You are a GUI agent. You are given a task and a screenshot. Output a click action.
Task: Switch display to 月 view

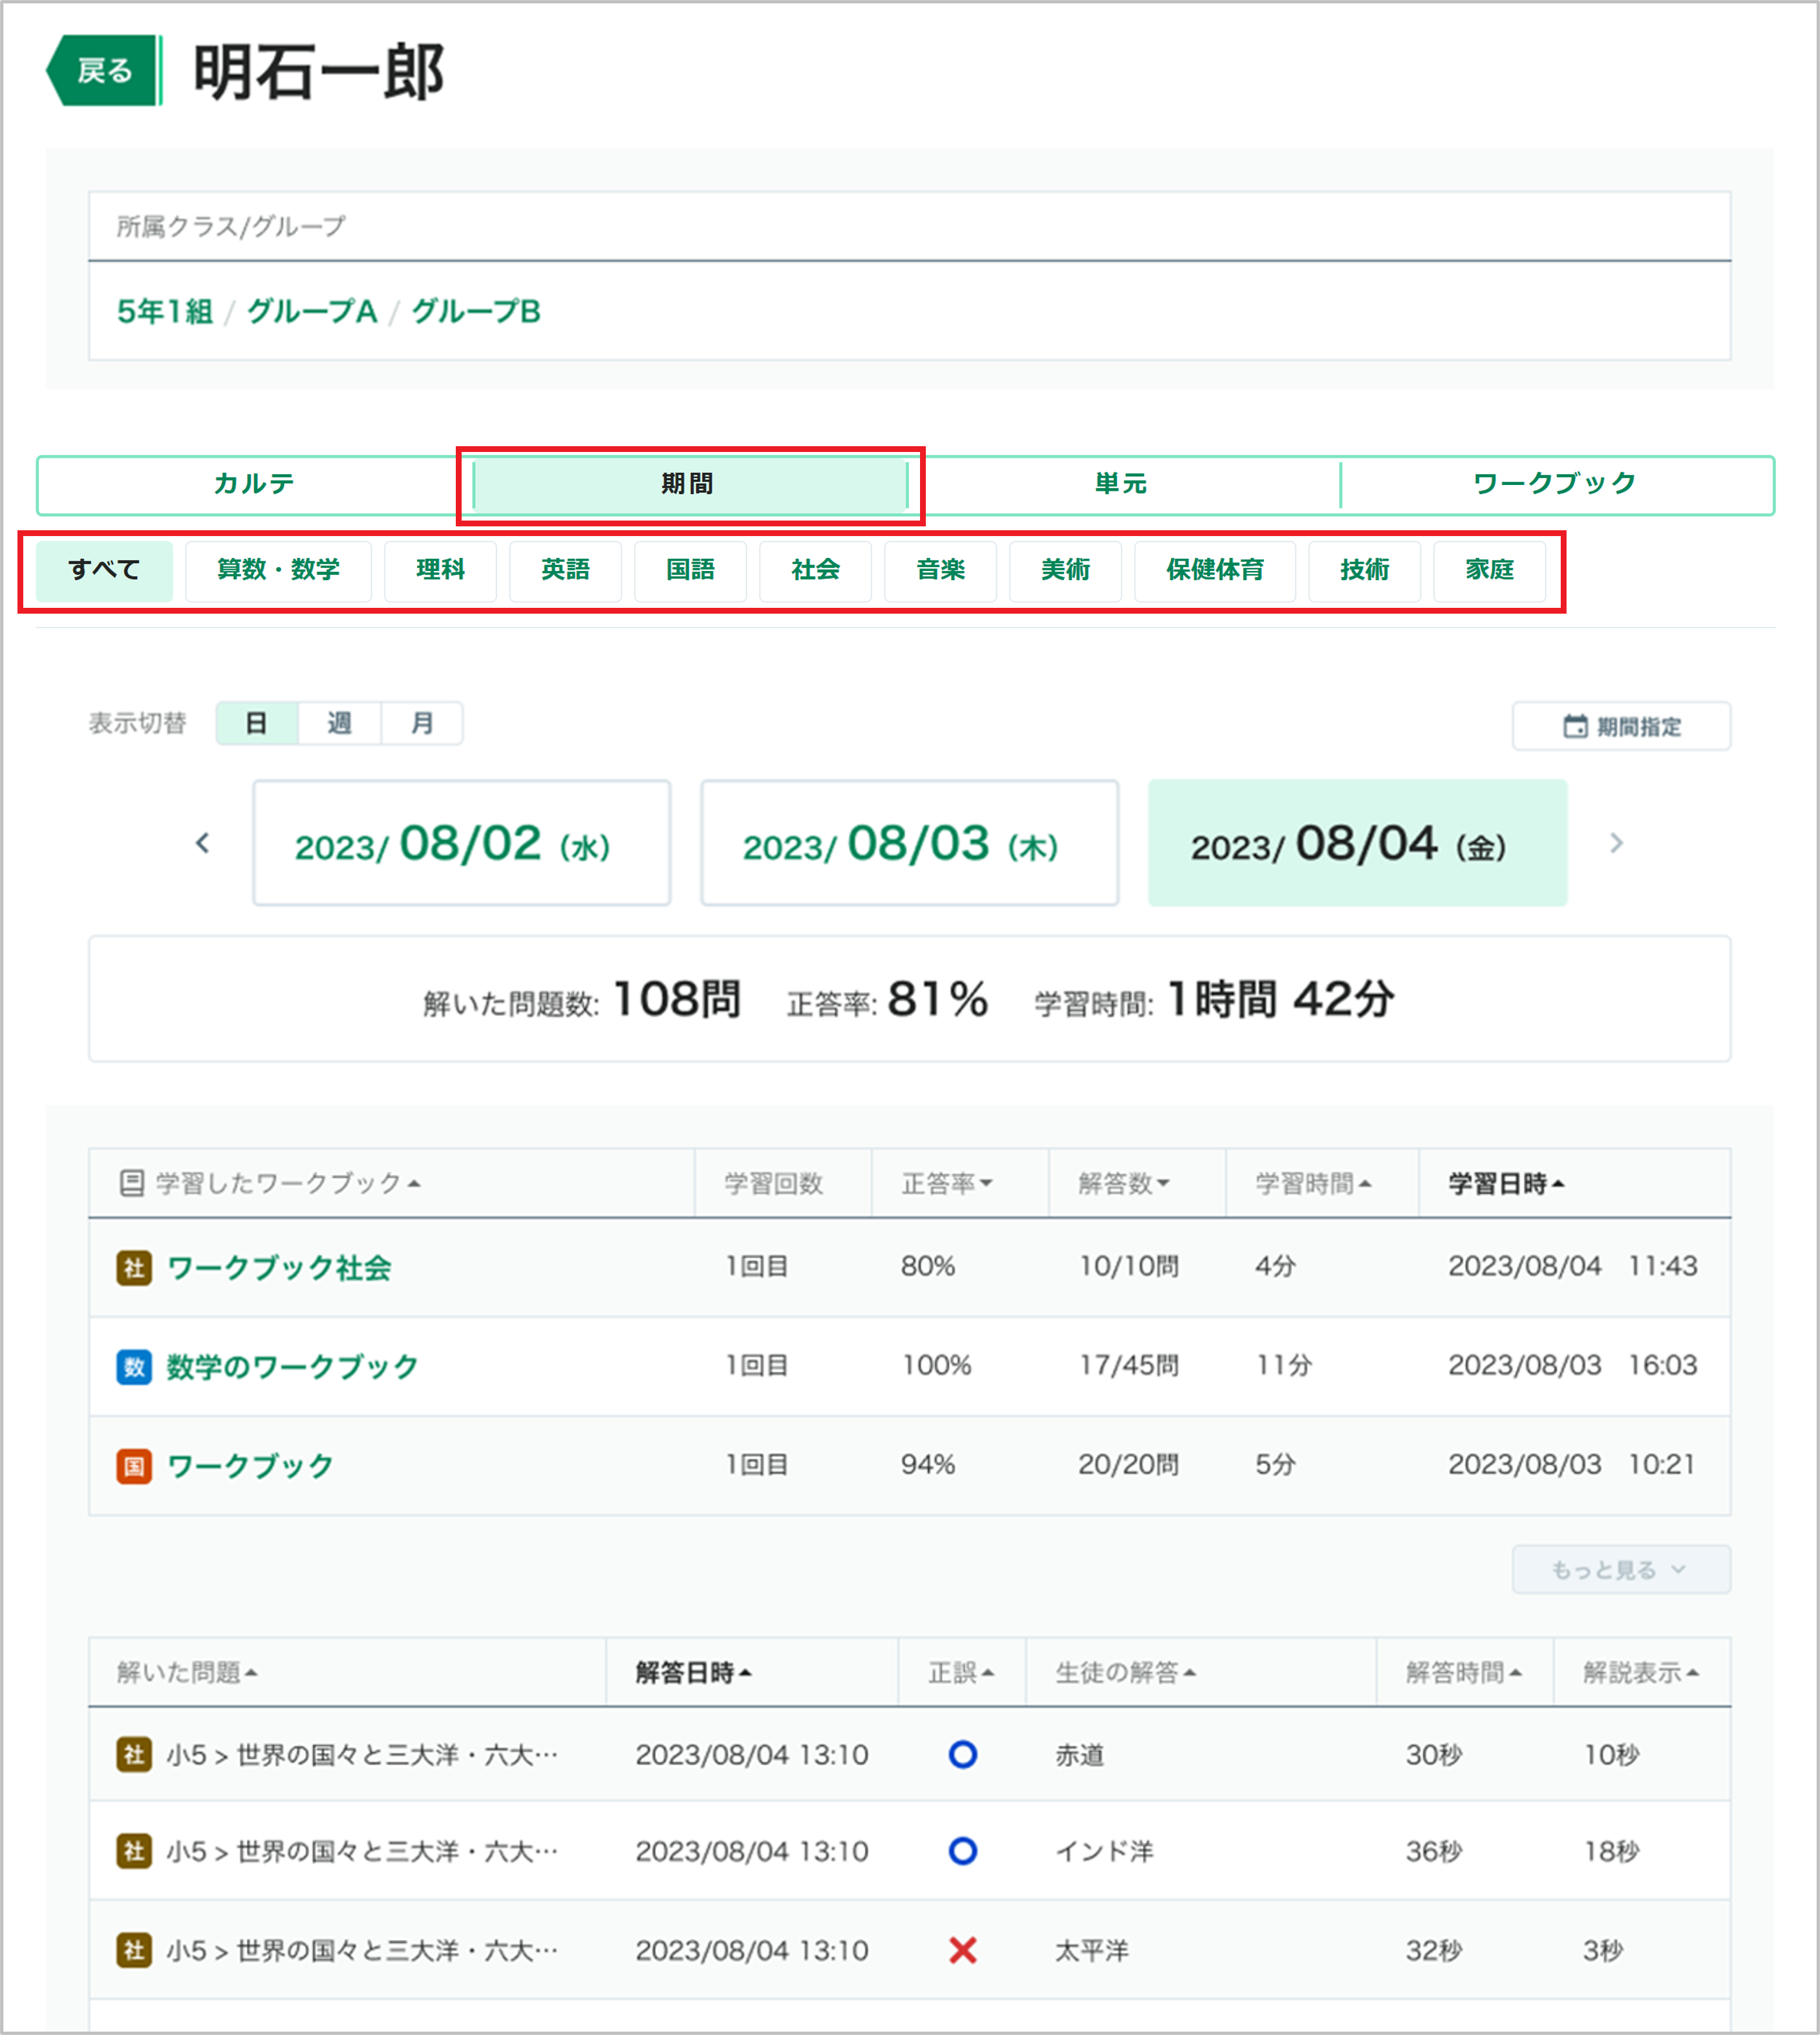422,723
